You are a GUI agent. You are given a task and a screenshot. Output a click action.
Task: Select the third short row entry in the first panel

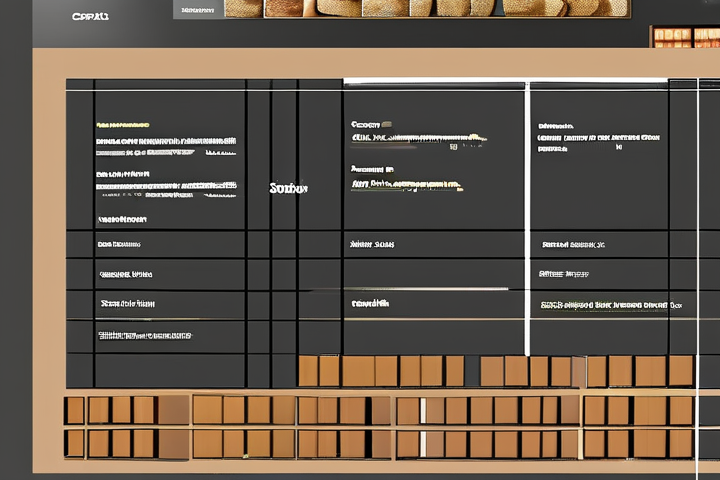coord(127,303)
